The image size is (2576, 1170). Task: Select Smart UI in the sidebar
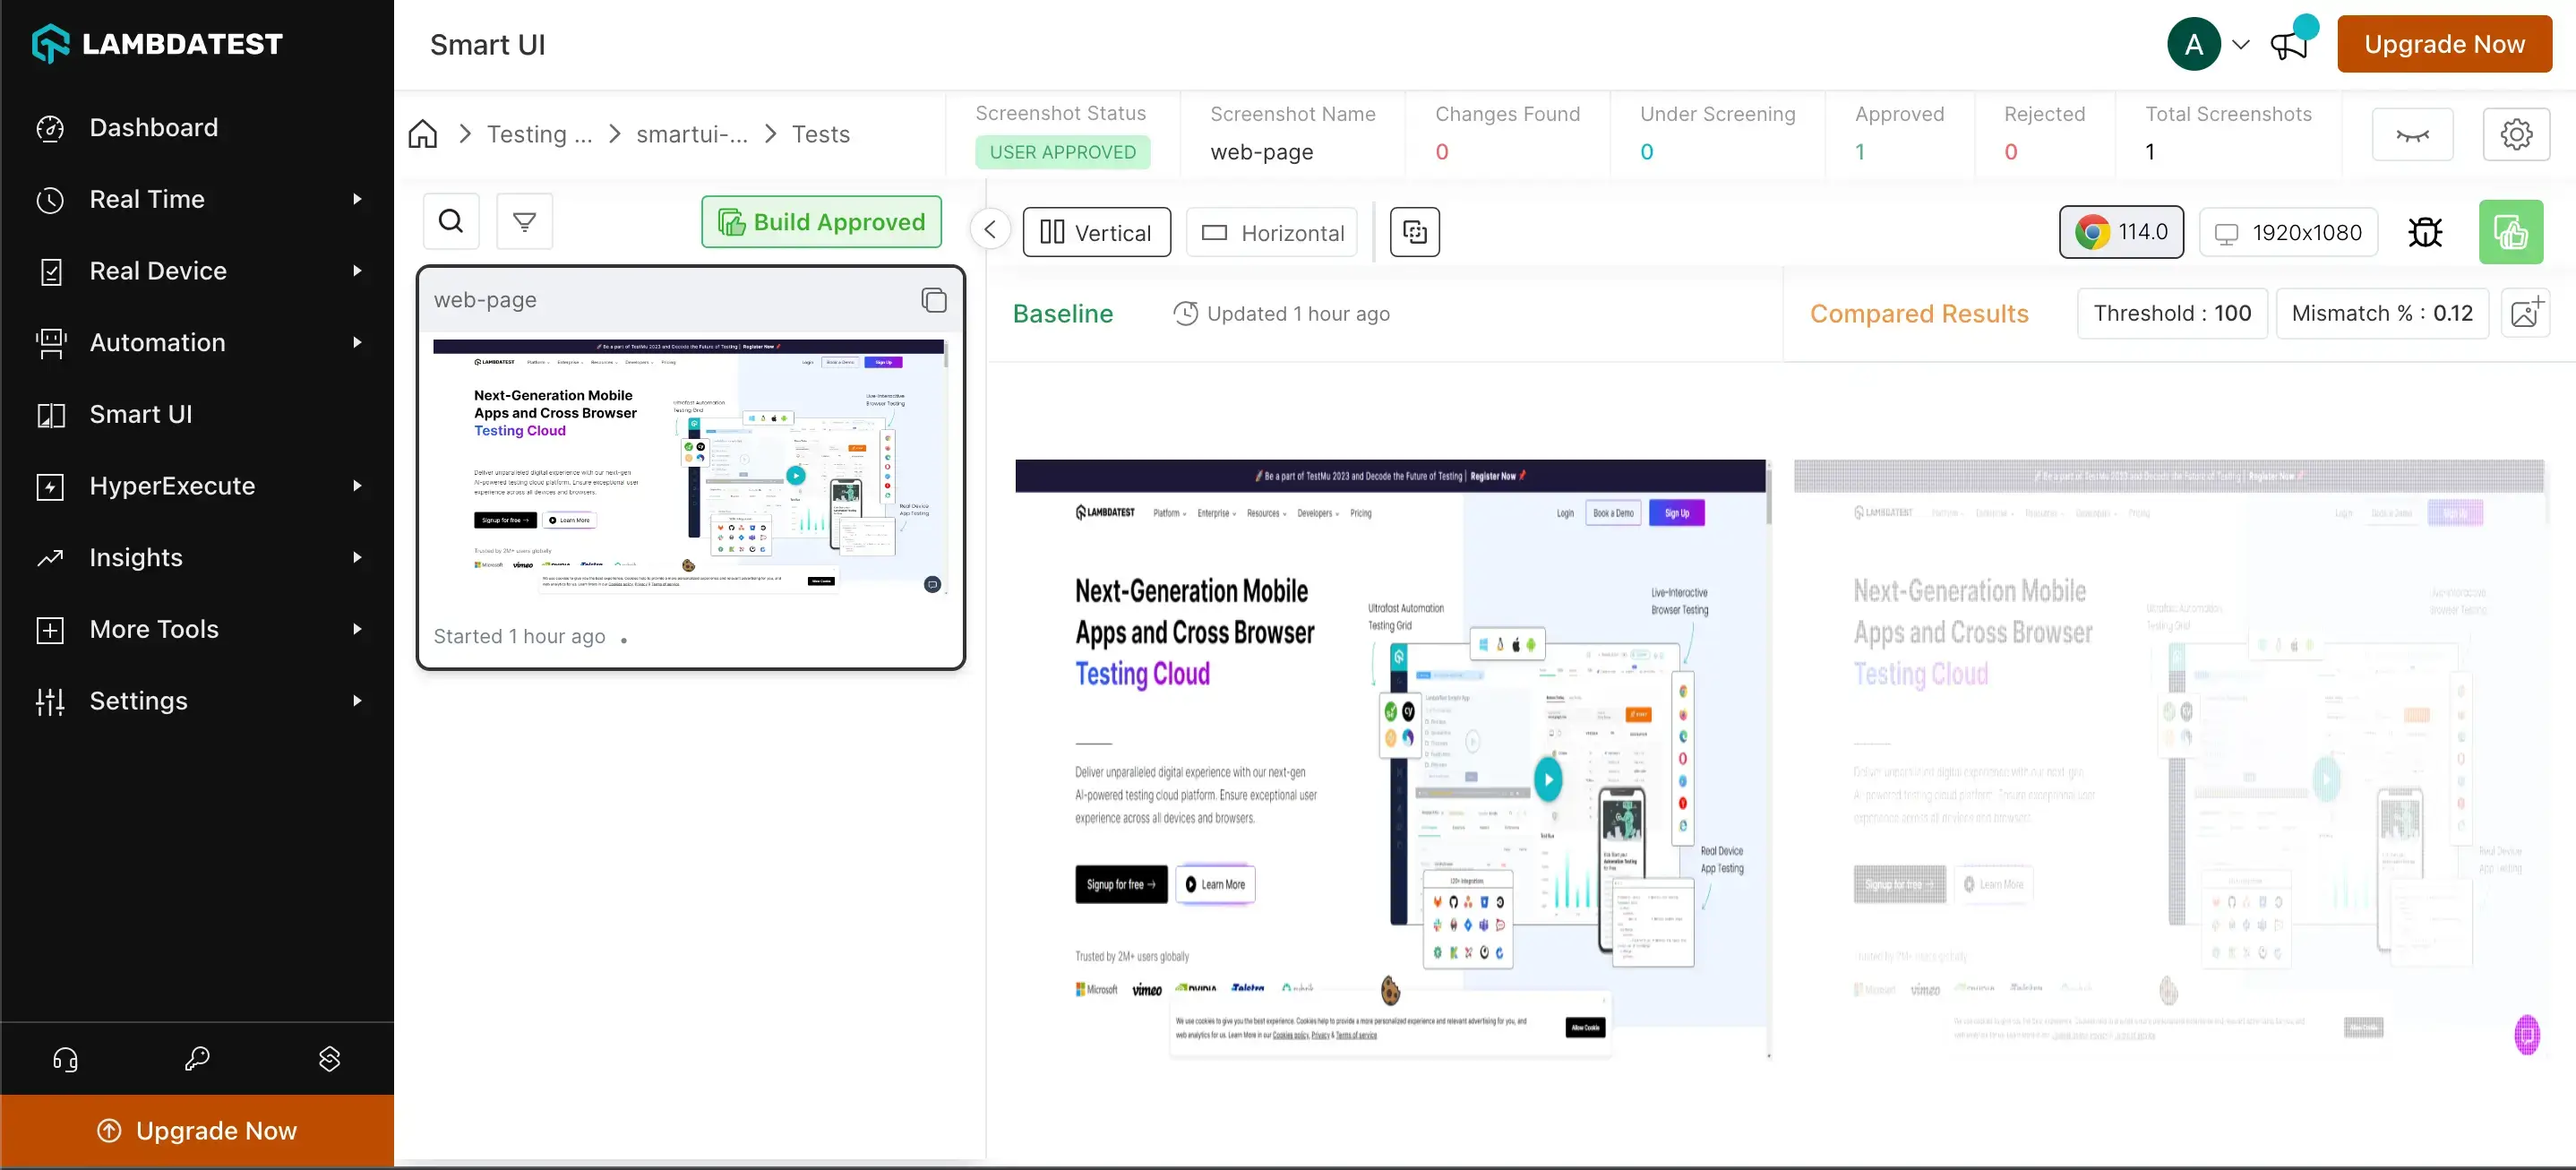click(140, 414)
